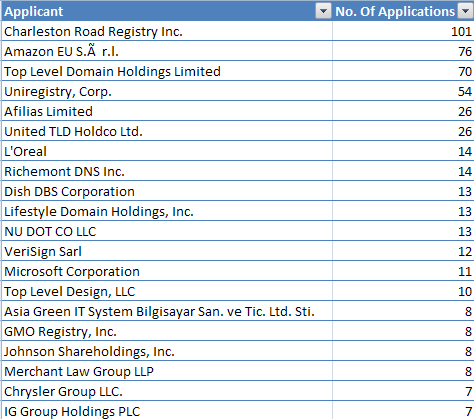Select the Merchant Law Group LLP cell

click(167, 371)
